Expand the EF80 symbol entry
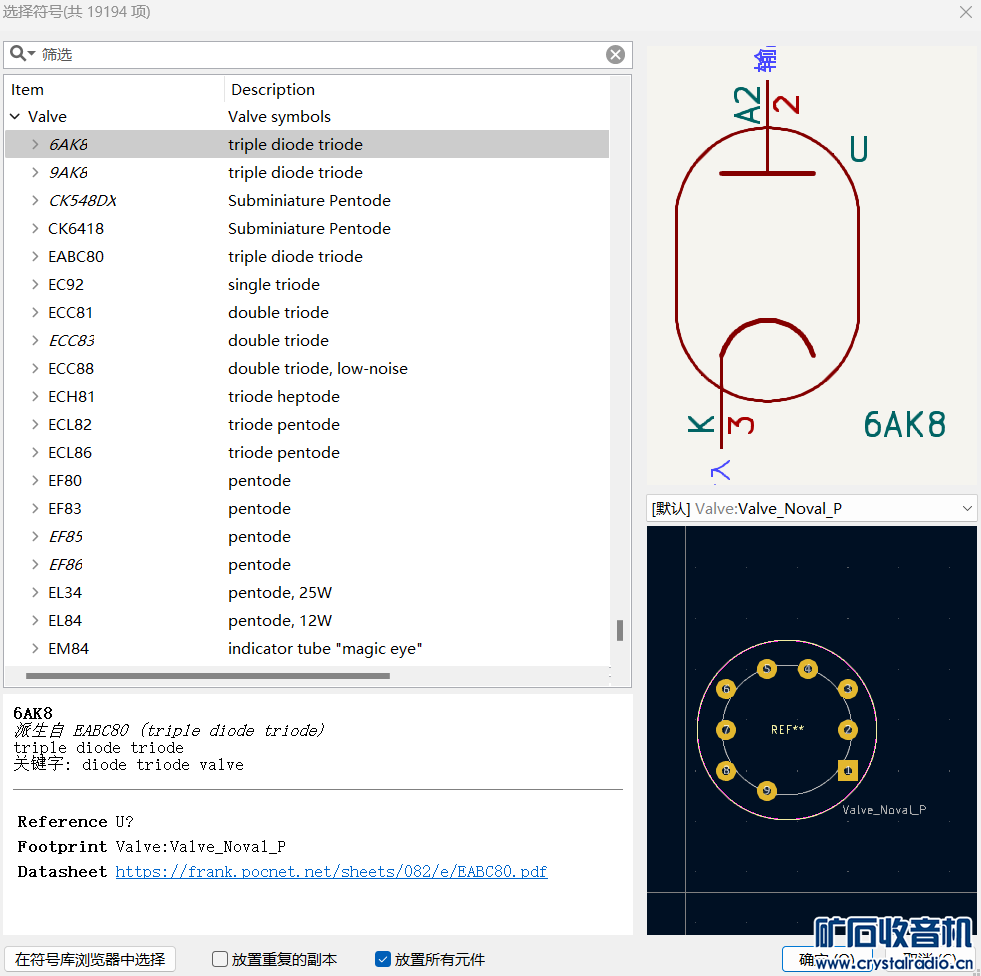The height and width of the screenshot is (976, 981). (35, 480)
